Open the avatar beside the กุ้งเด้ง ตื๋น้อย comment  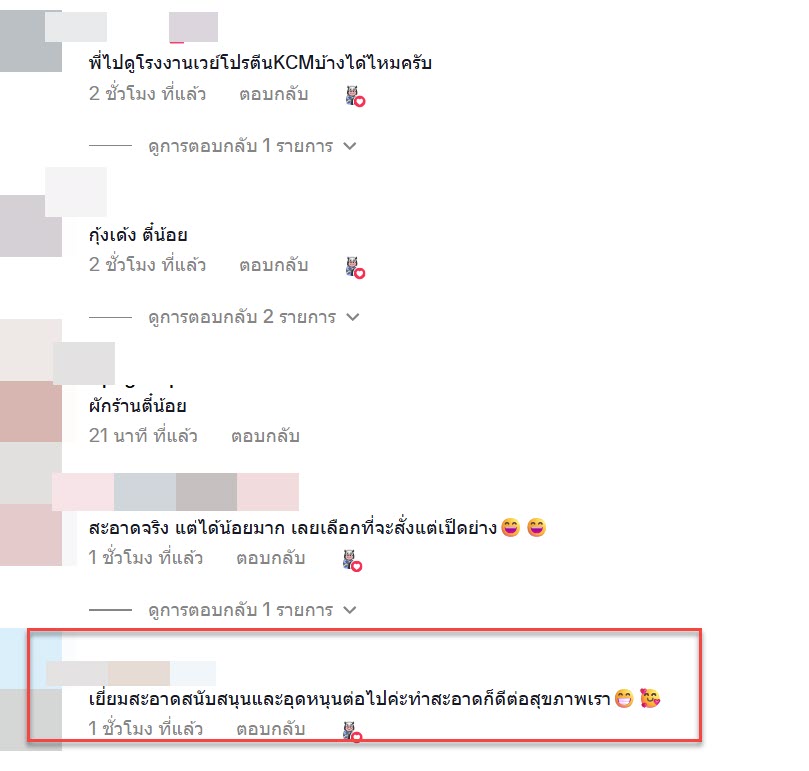pyautogui.click(x=31, y=226)
